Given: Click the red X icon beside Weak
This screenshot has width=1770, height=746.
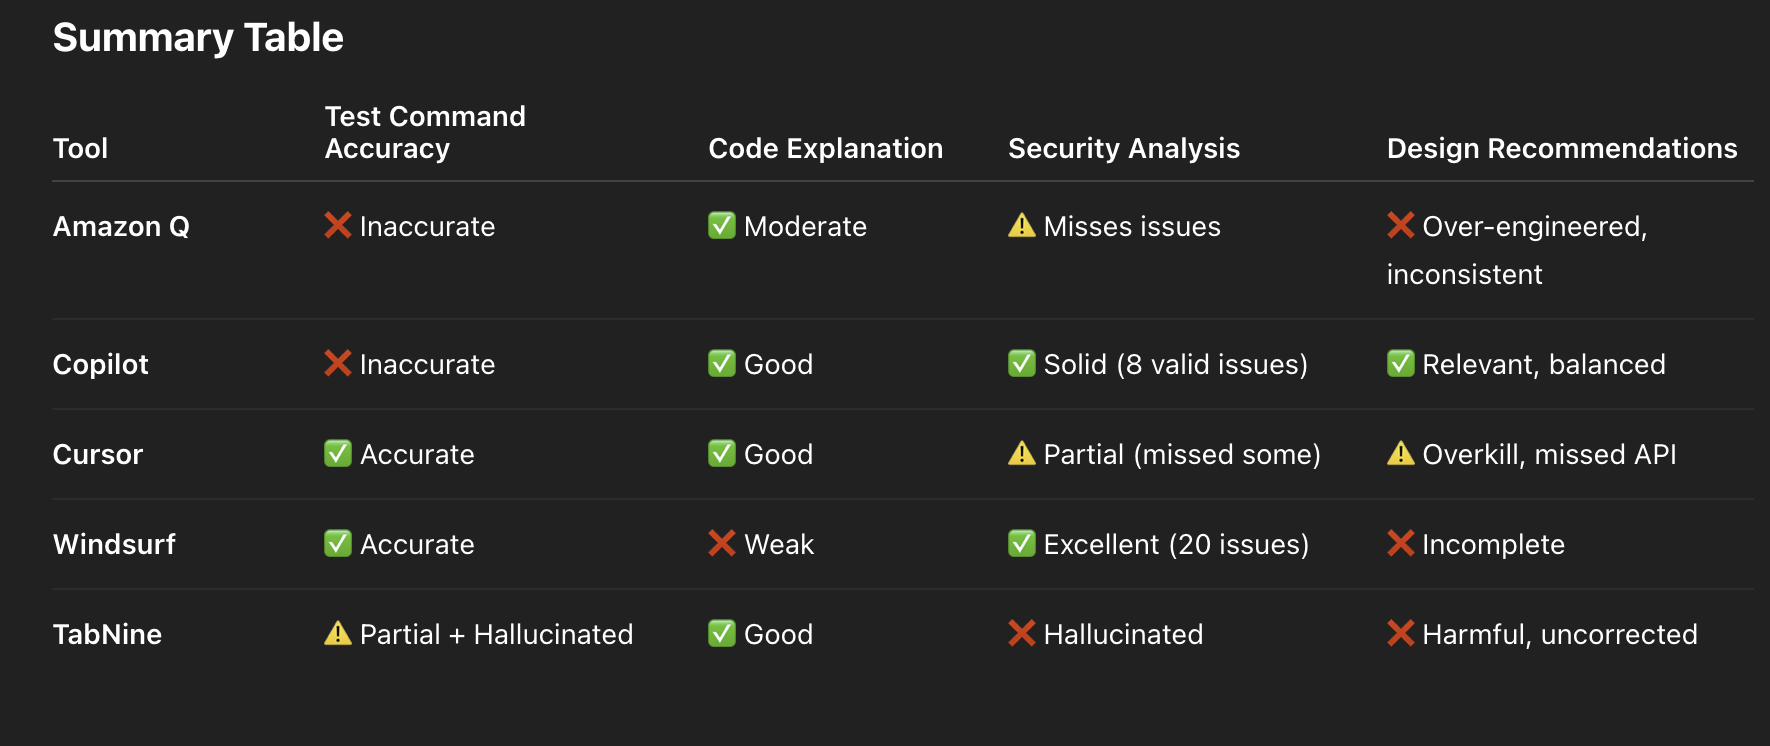Looking at the screenshot, I should [722, 544].
